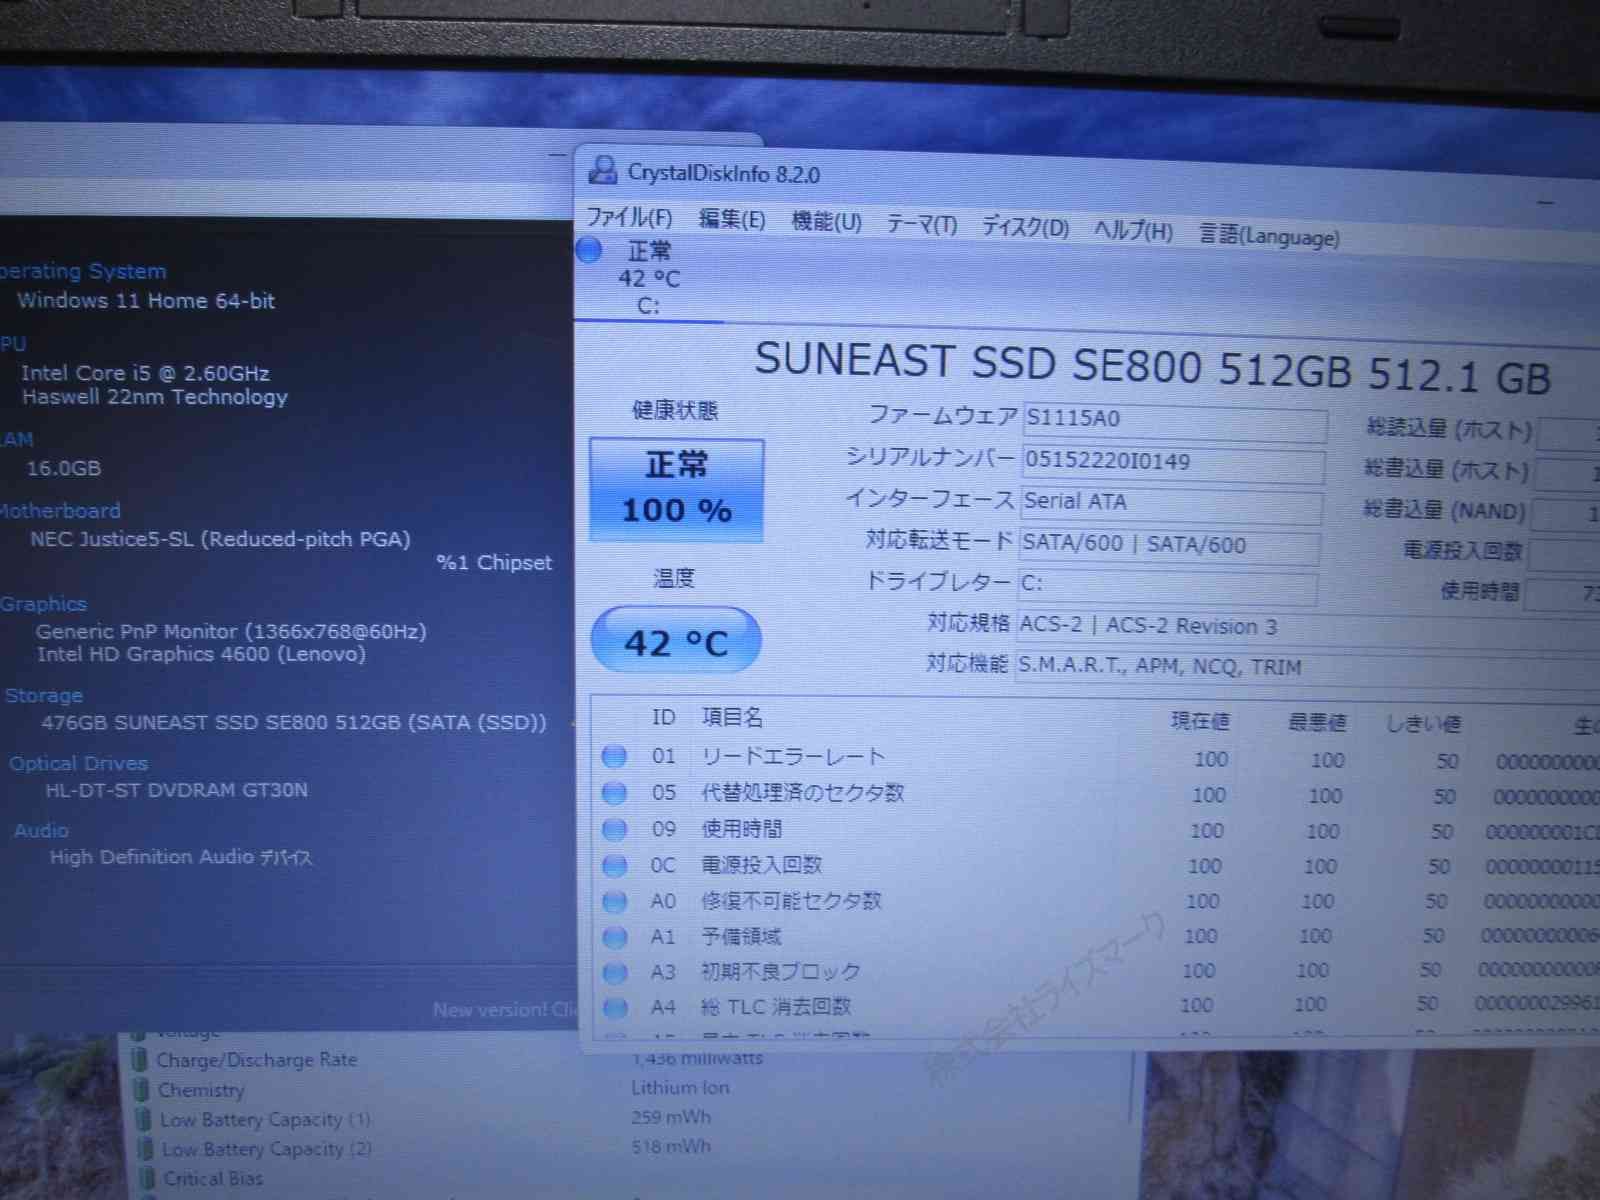Click the blue indicator next to 使用時間
The width and height of the screenshot is (1600, 1200).
pyautogui.click(x=614, y=829)
